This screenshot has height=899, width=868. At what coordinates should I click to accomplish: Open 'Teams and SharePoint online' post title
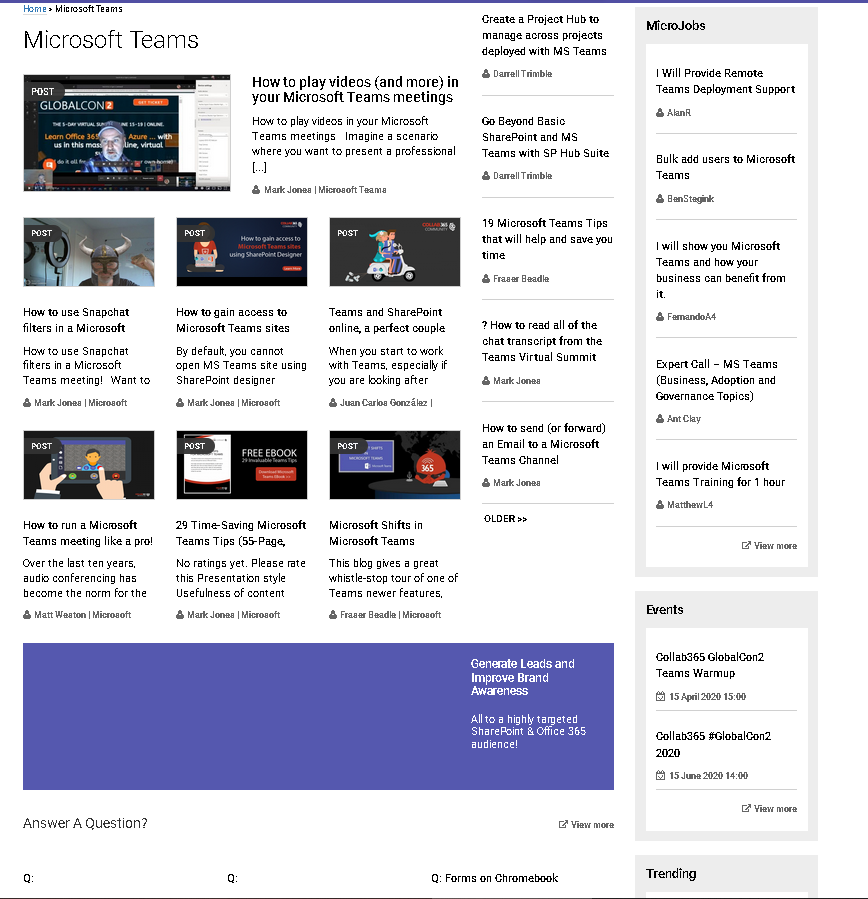(x=387, y=320)
